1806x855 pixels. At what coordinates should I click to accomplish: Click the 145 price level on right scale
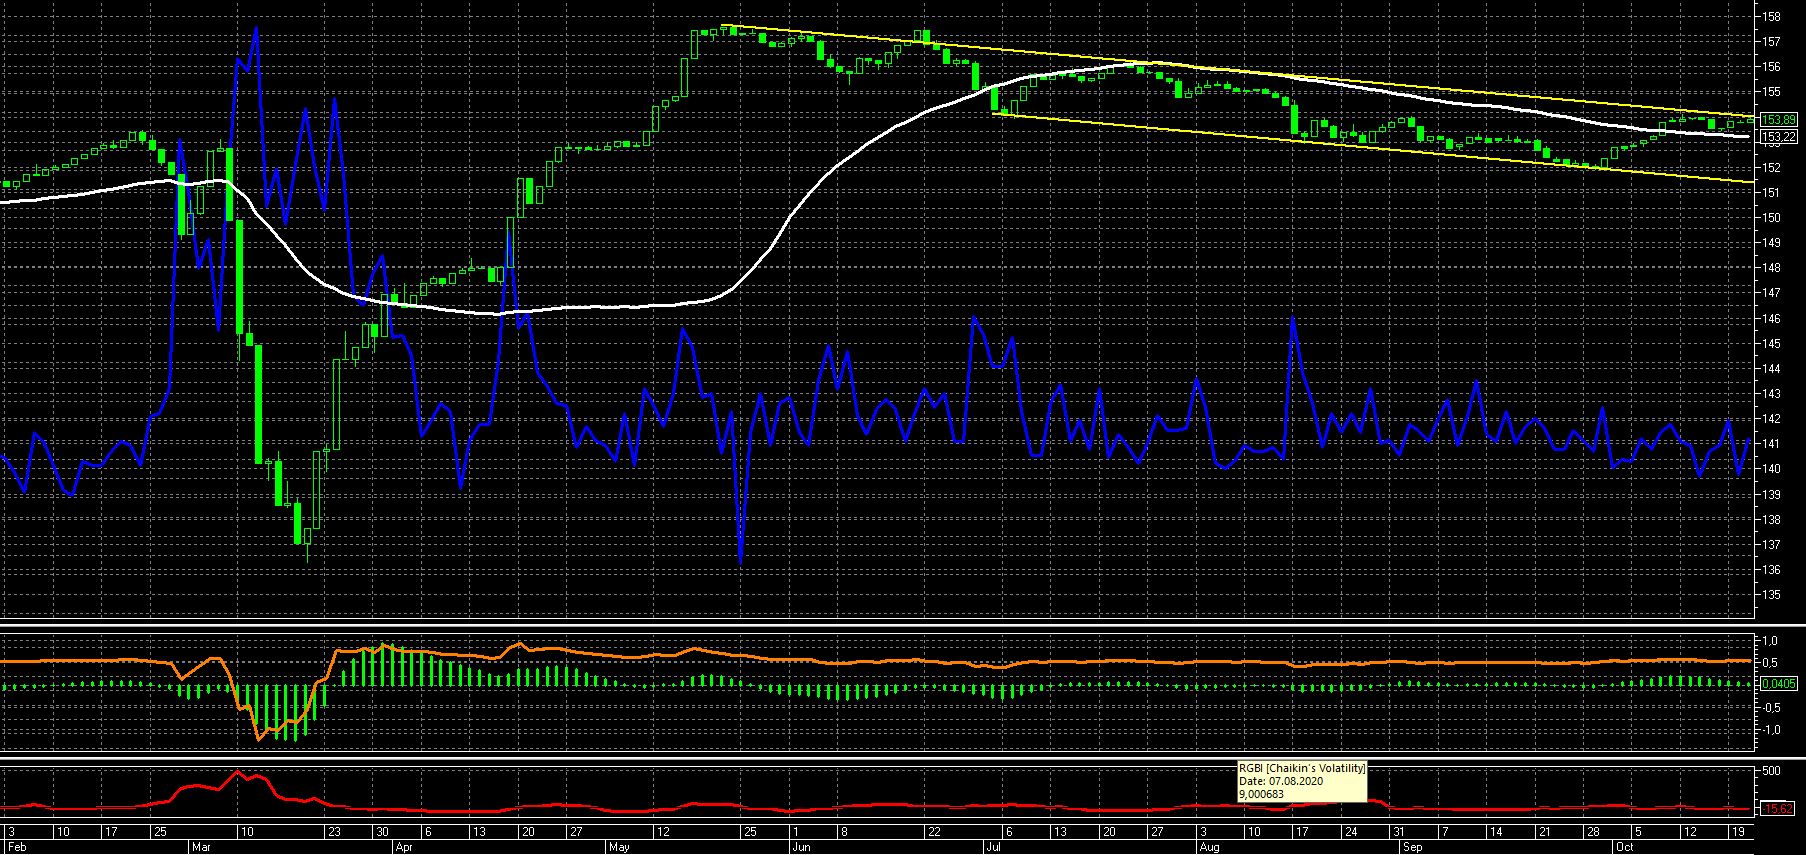[x=1770, y=343]
